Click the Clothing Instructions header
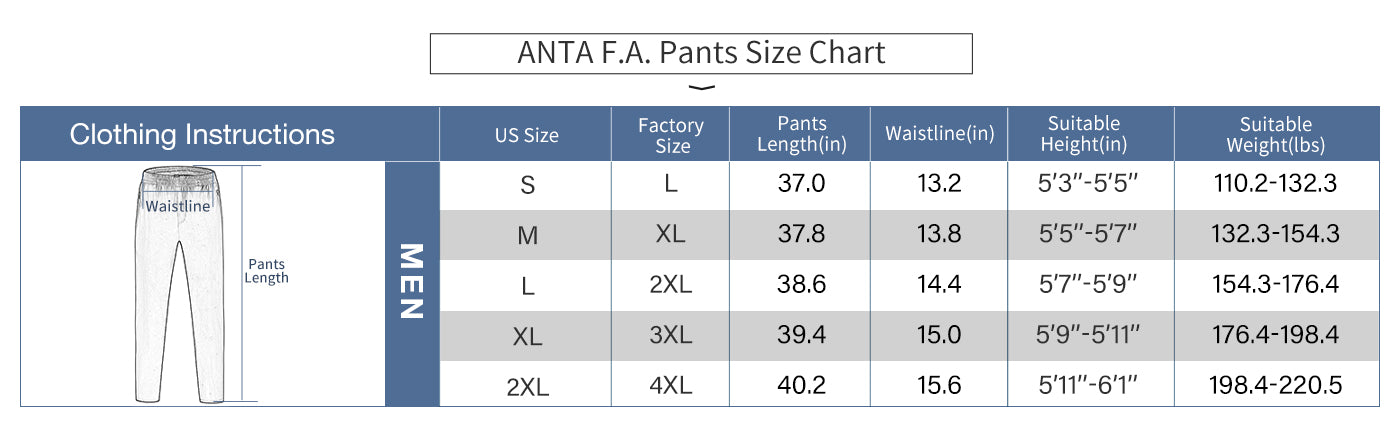This screenshot has height=423, width=1400. click(202, 134)
